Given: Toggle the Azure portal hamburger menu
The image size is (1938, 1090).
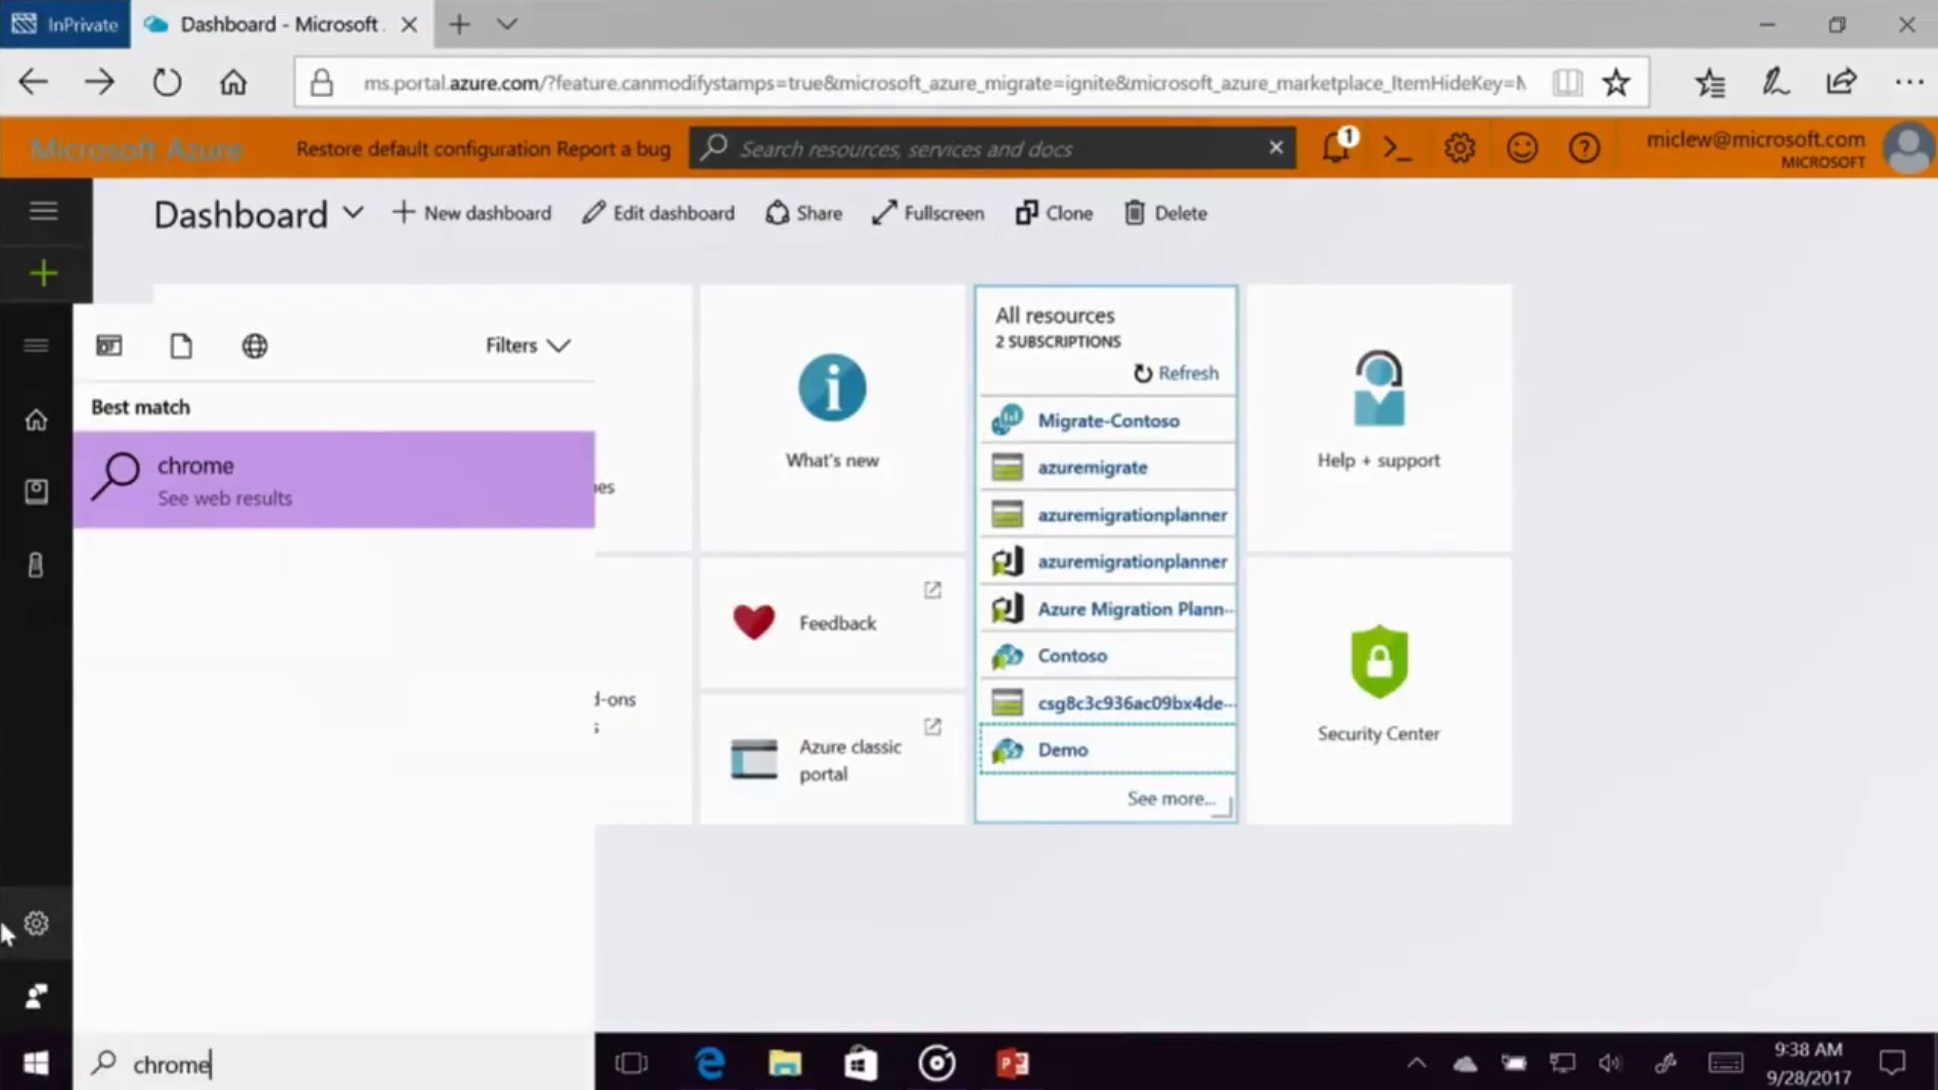Looking at the screenshot, I should pos(43,210).
